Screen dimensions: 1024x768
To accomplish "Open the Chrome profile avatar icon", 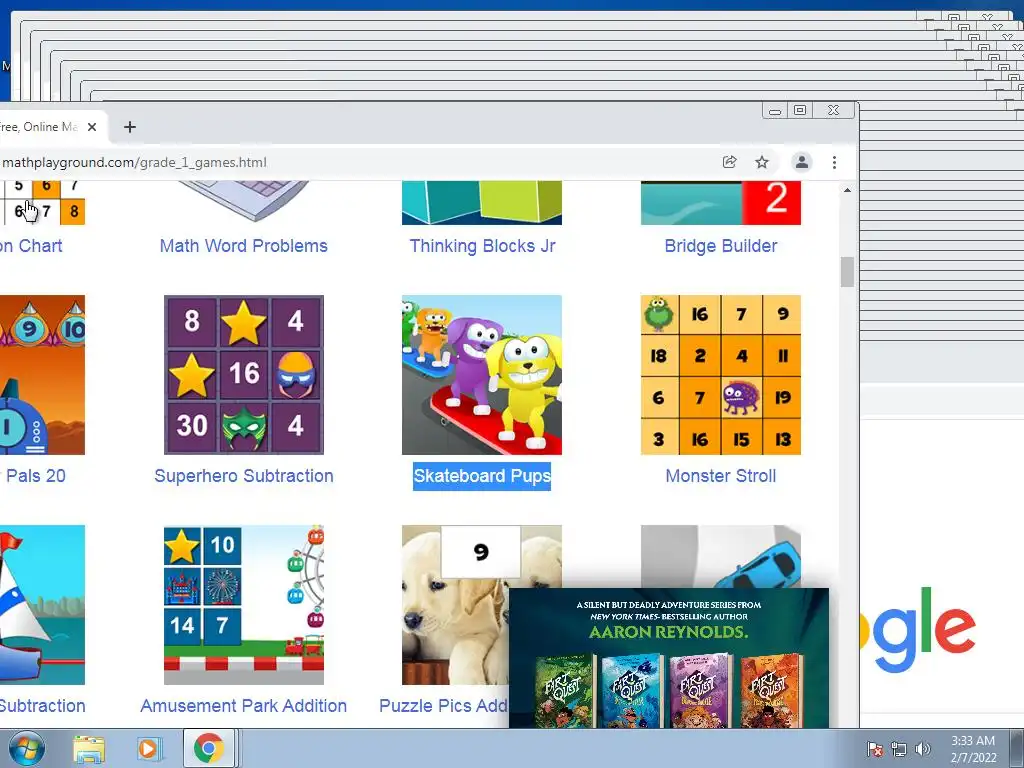I will click(801, 162).
